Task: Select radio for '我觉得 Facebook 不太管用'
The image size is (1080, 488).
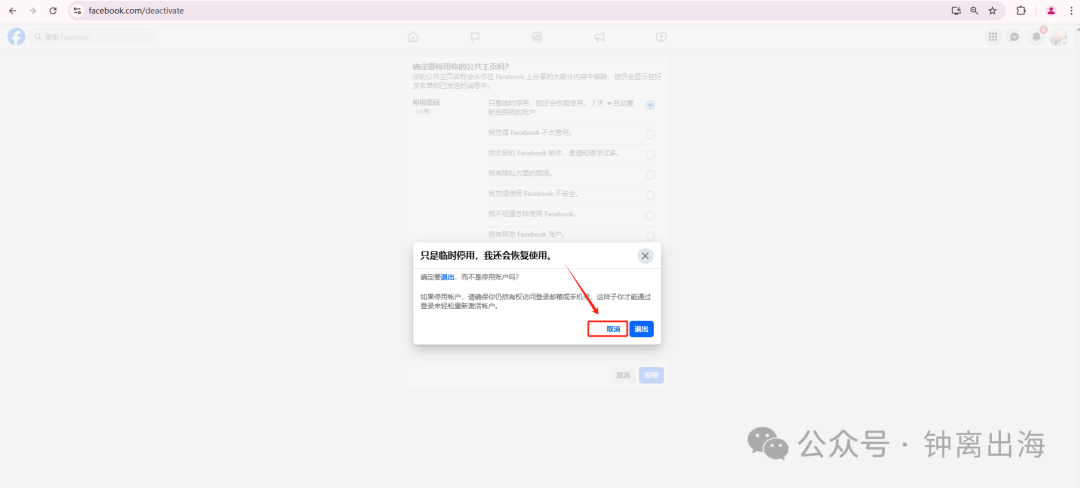Action: [650, 134]
